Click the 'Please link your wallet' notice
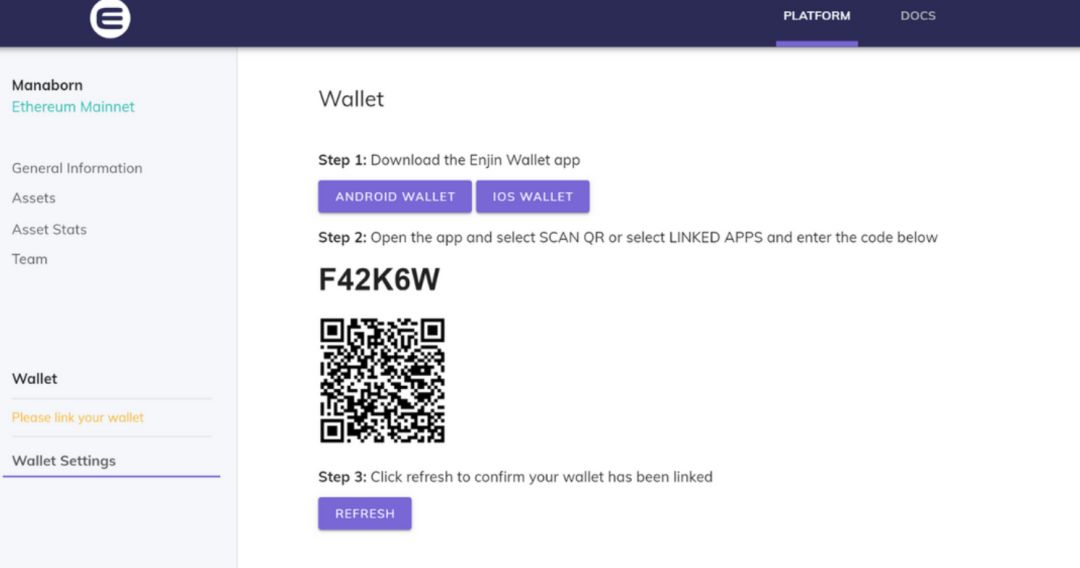Image resolution: width=1080 pixels, height=568 pixels. pyautogui.click(x=78, y=417)
